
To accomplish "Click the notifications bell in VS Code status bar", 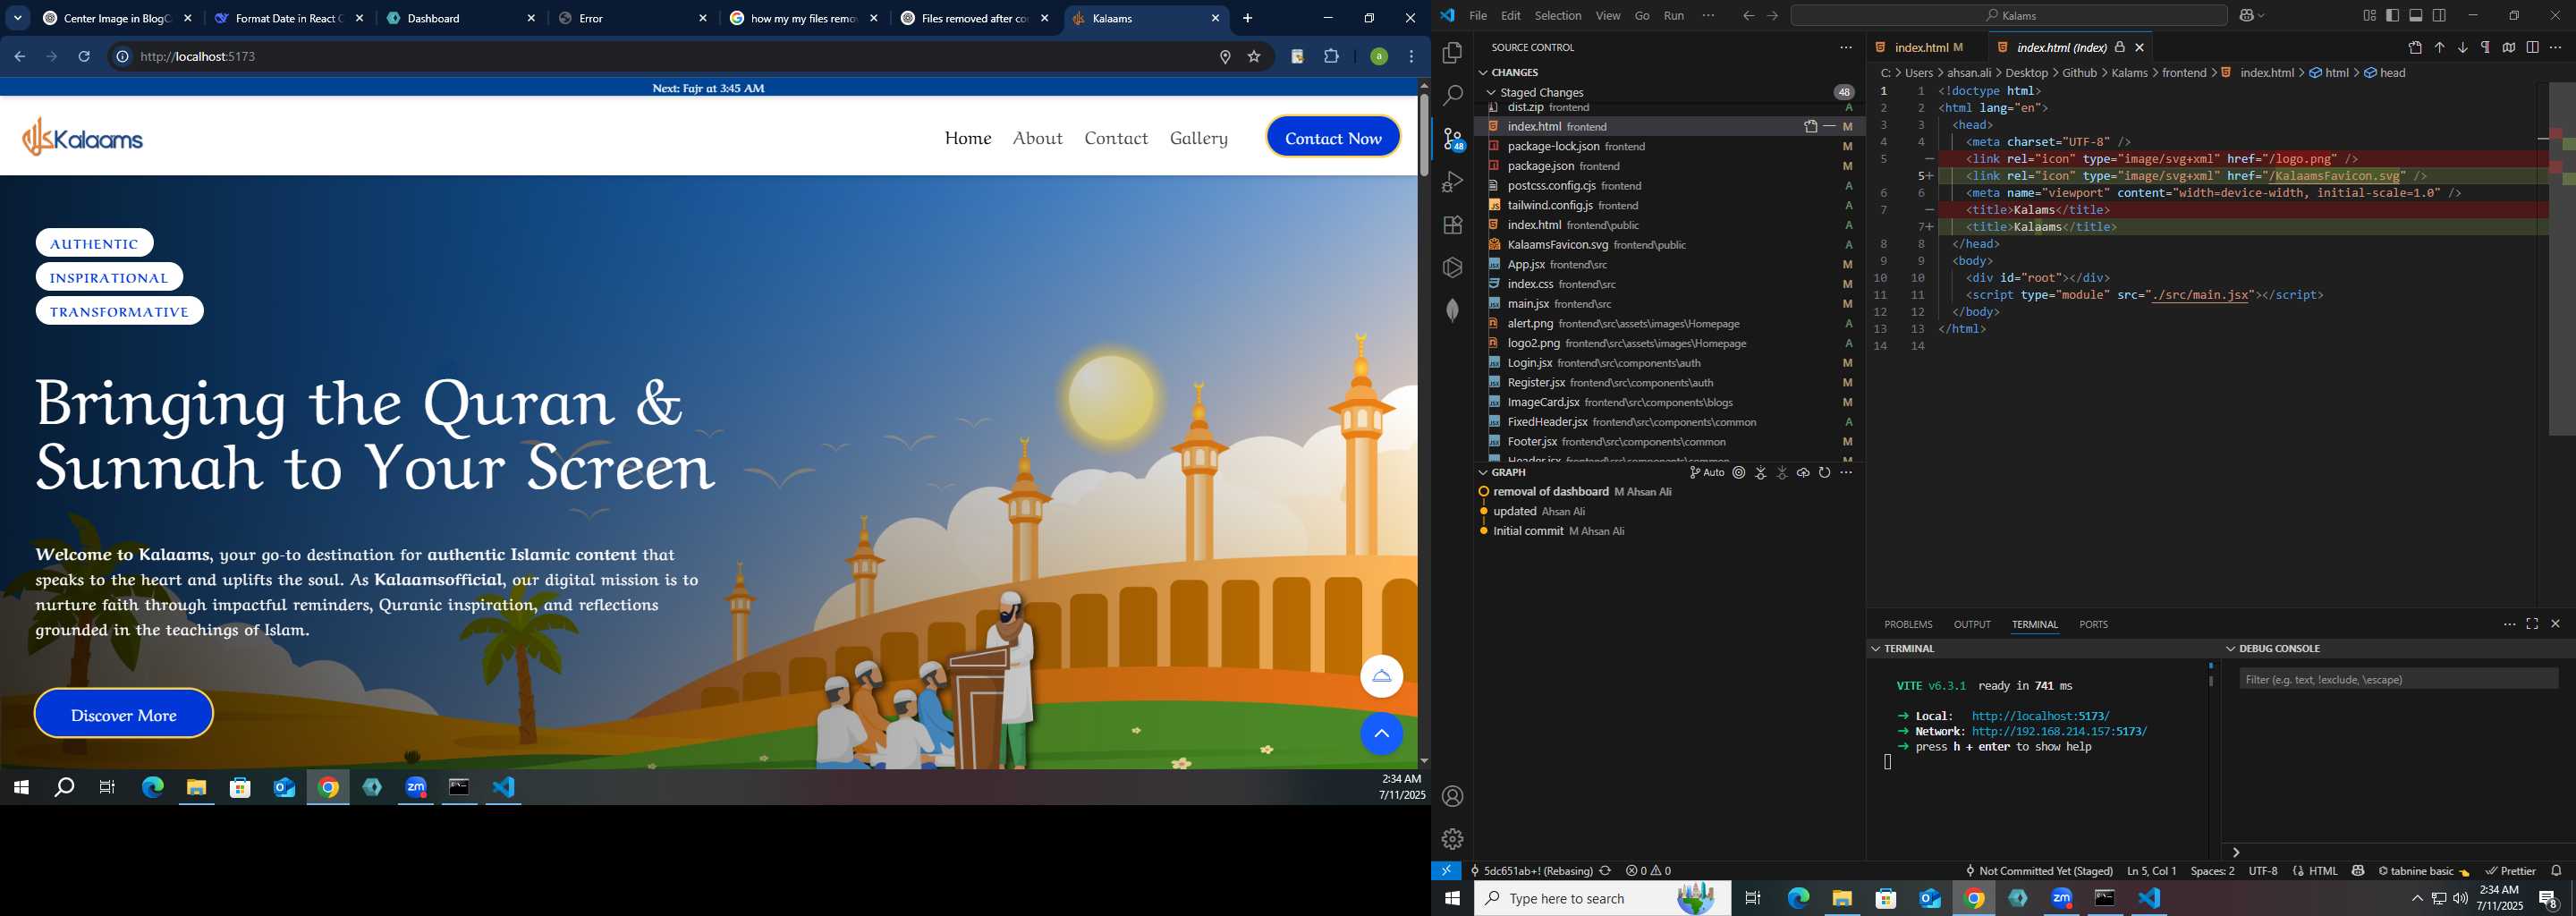I will (x=2556, y=871).
